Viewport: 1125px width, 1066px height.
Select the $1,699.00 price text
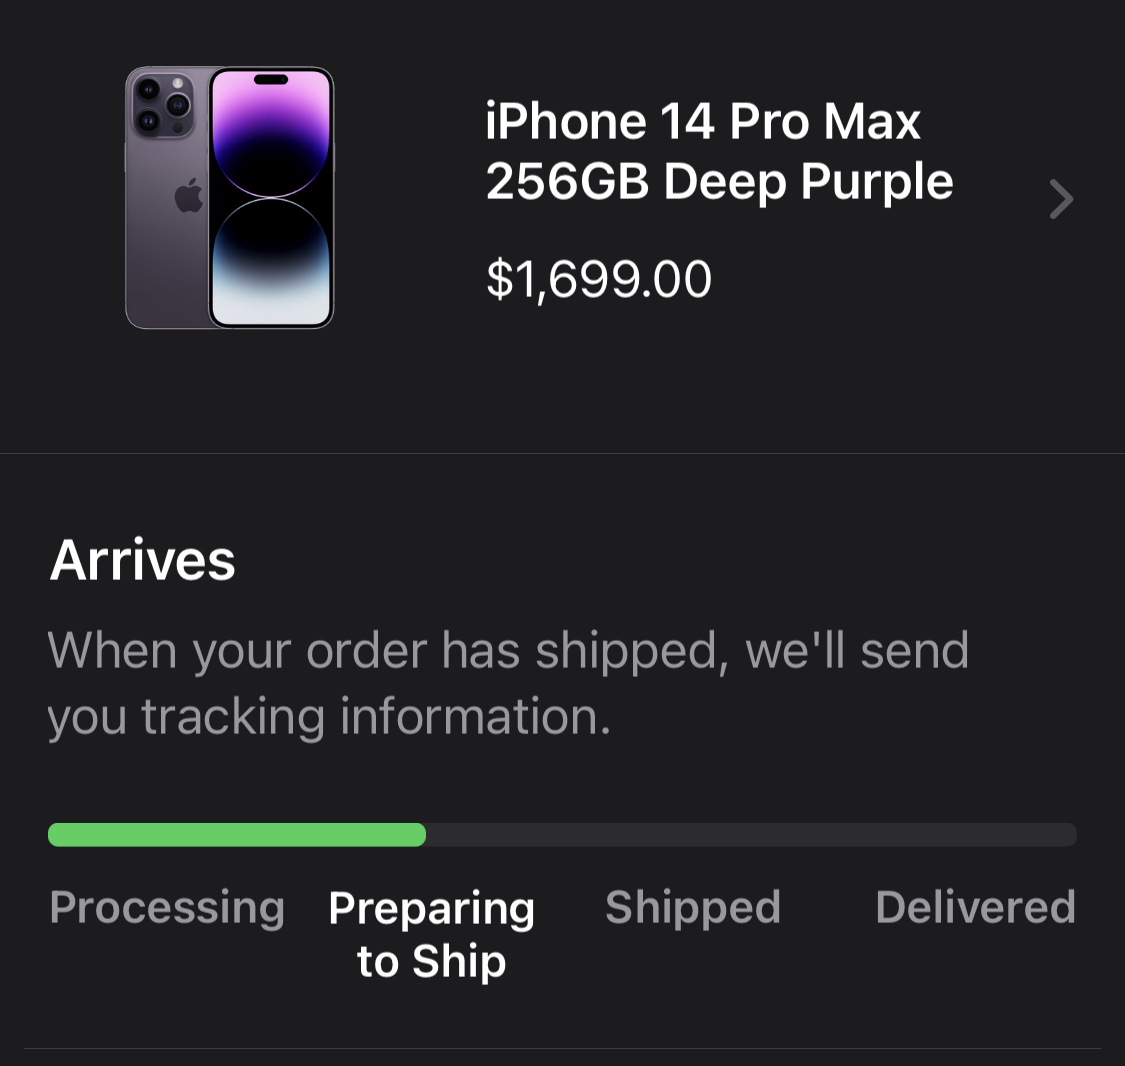599,279
